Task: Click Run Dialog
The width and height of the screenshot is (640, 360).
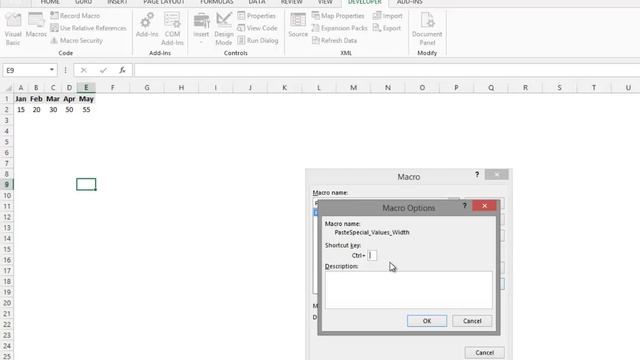Action: 258,40
